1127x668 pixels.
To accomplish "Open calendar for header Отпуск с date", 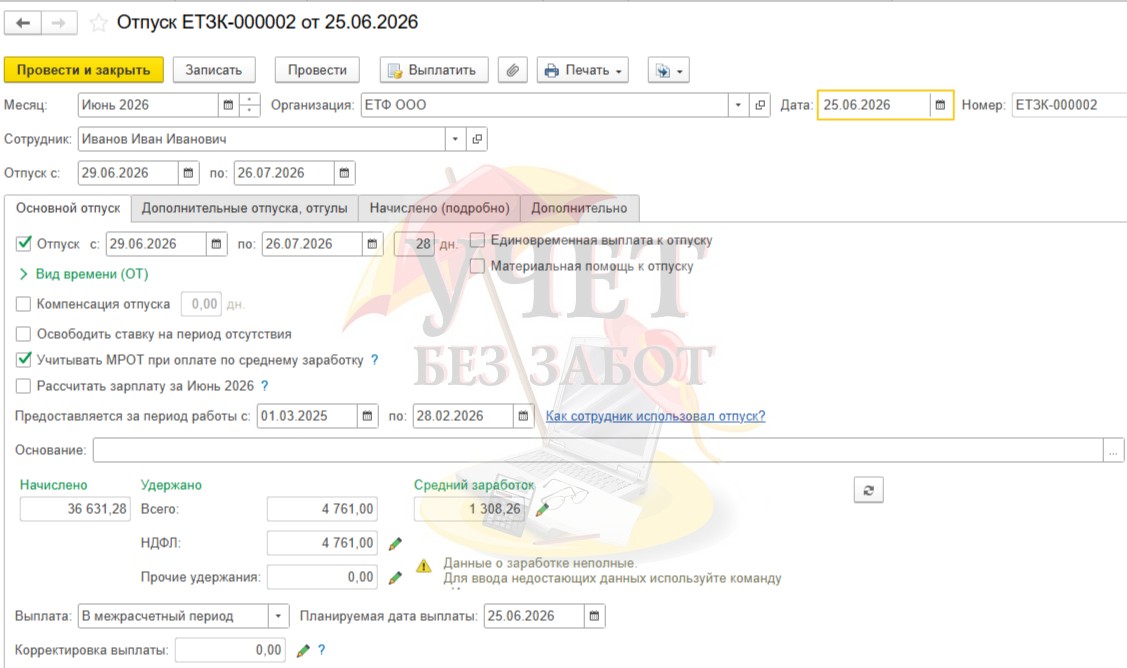I will click(188, 173).
